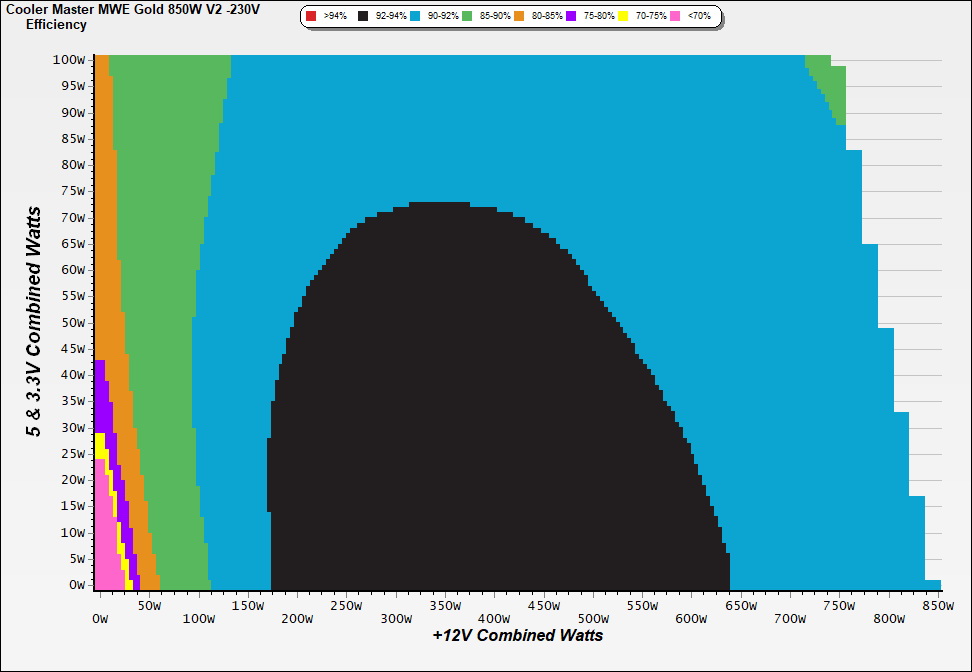This screenshot has height=672, width=972.
Task: Click the green 85-90% legend swatch
Action: (467, 17)
